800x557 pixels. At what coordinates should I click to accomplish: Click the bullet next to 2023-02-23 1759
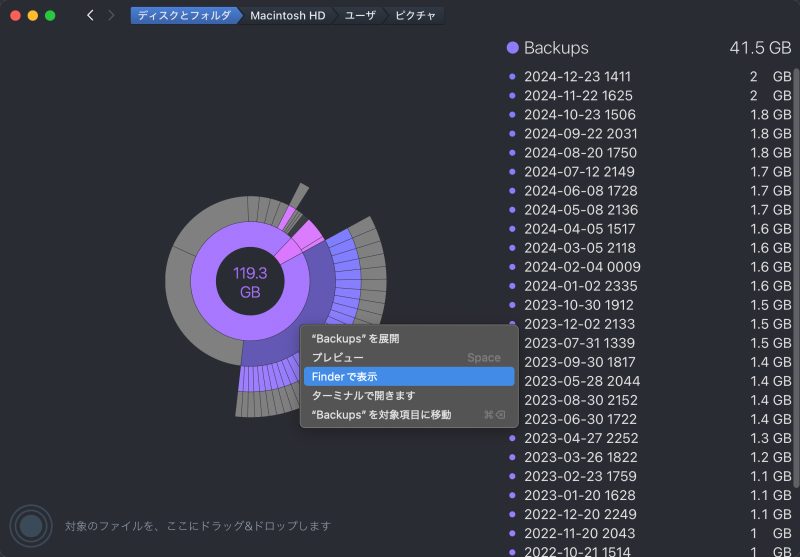[513, 476]
